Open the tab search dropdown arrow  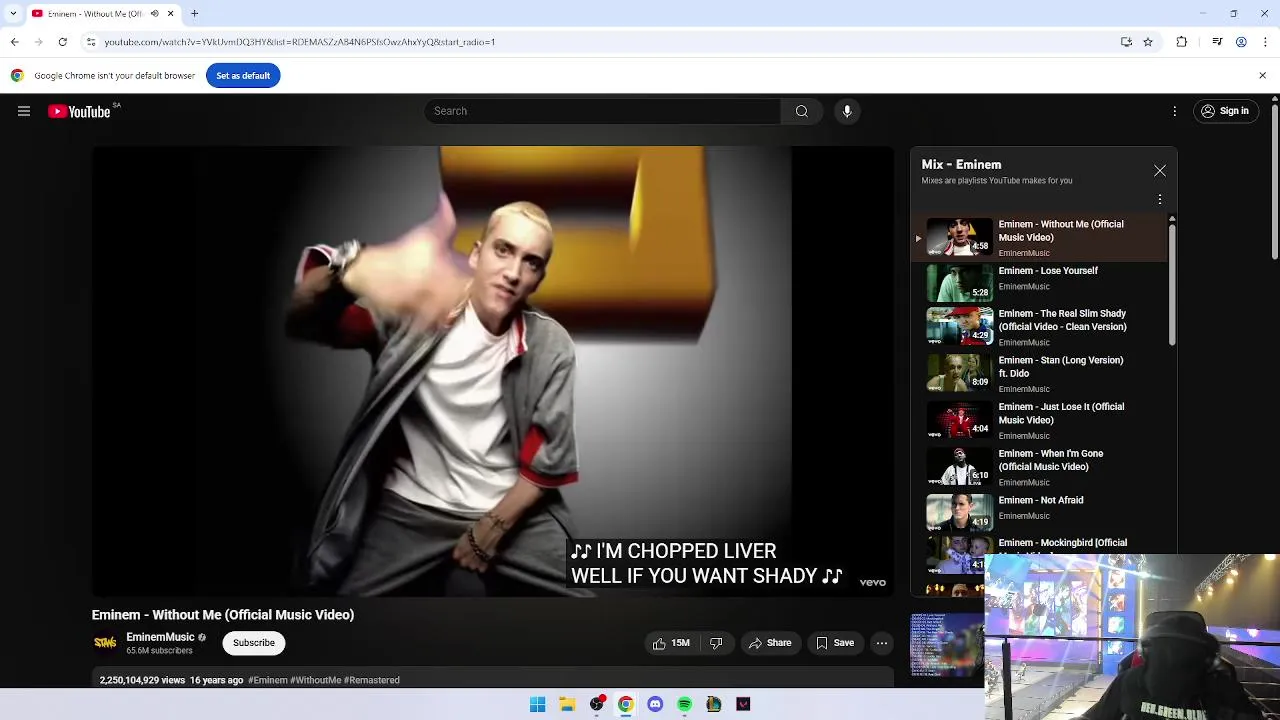click(x=13, y=13)
